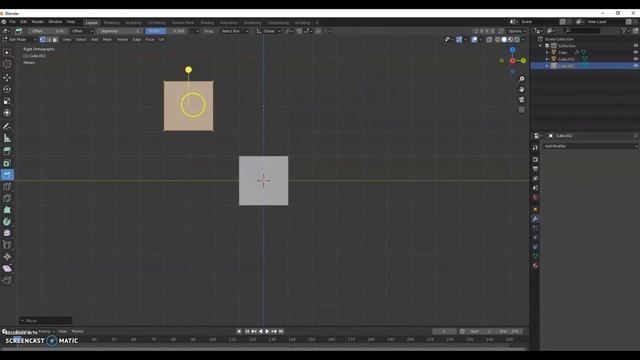Select the Spin tool
The height and width of the screenshot is (360, 640).
click(7, 222)
